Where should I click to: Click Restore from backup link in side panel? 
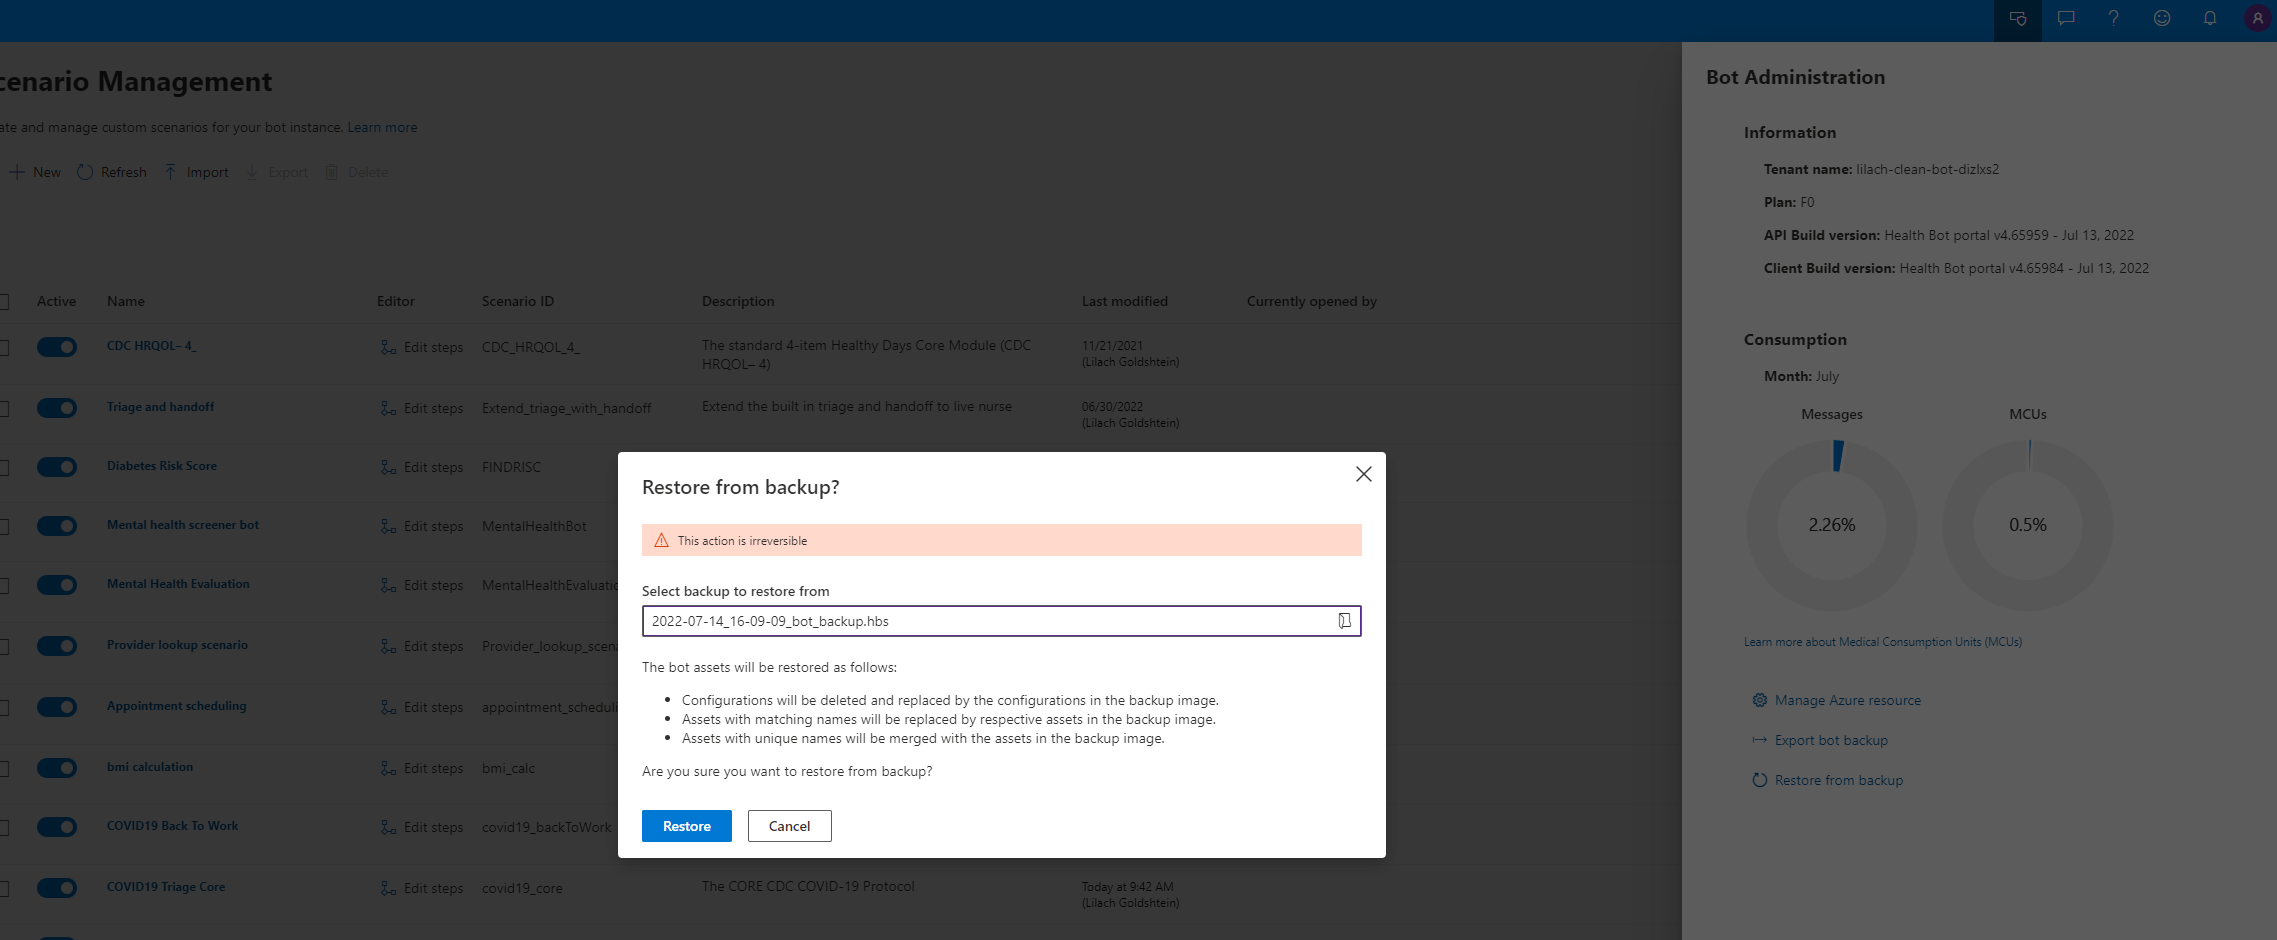tap(1828, 780)
